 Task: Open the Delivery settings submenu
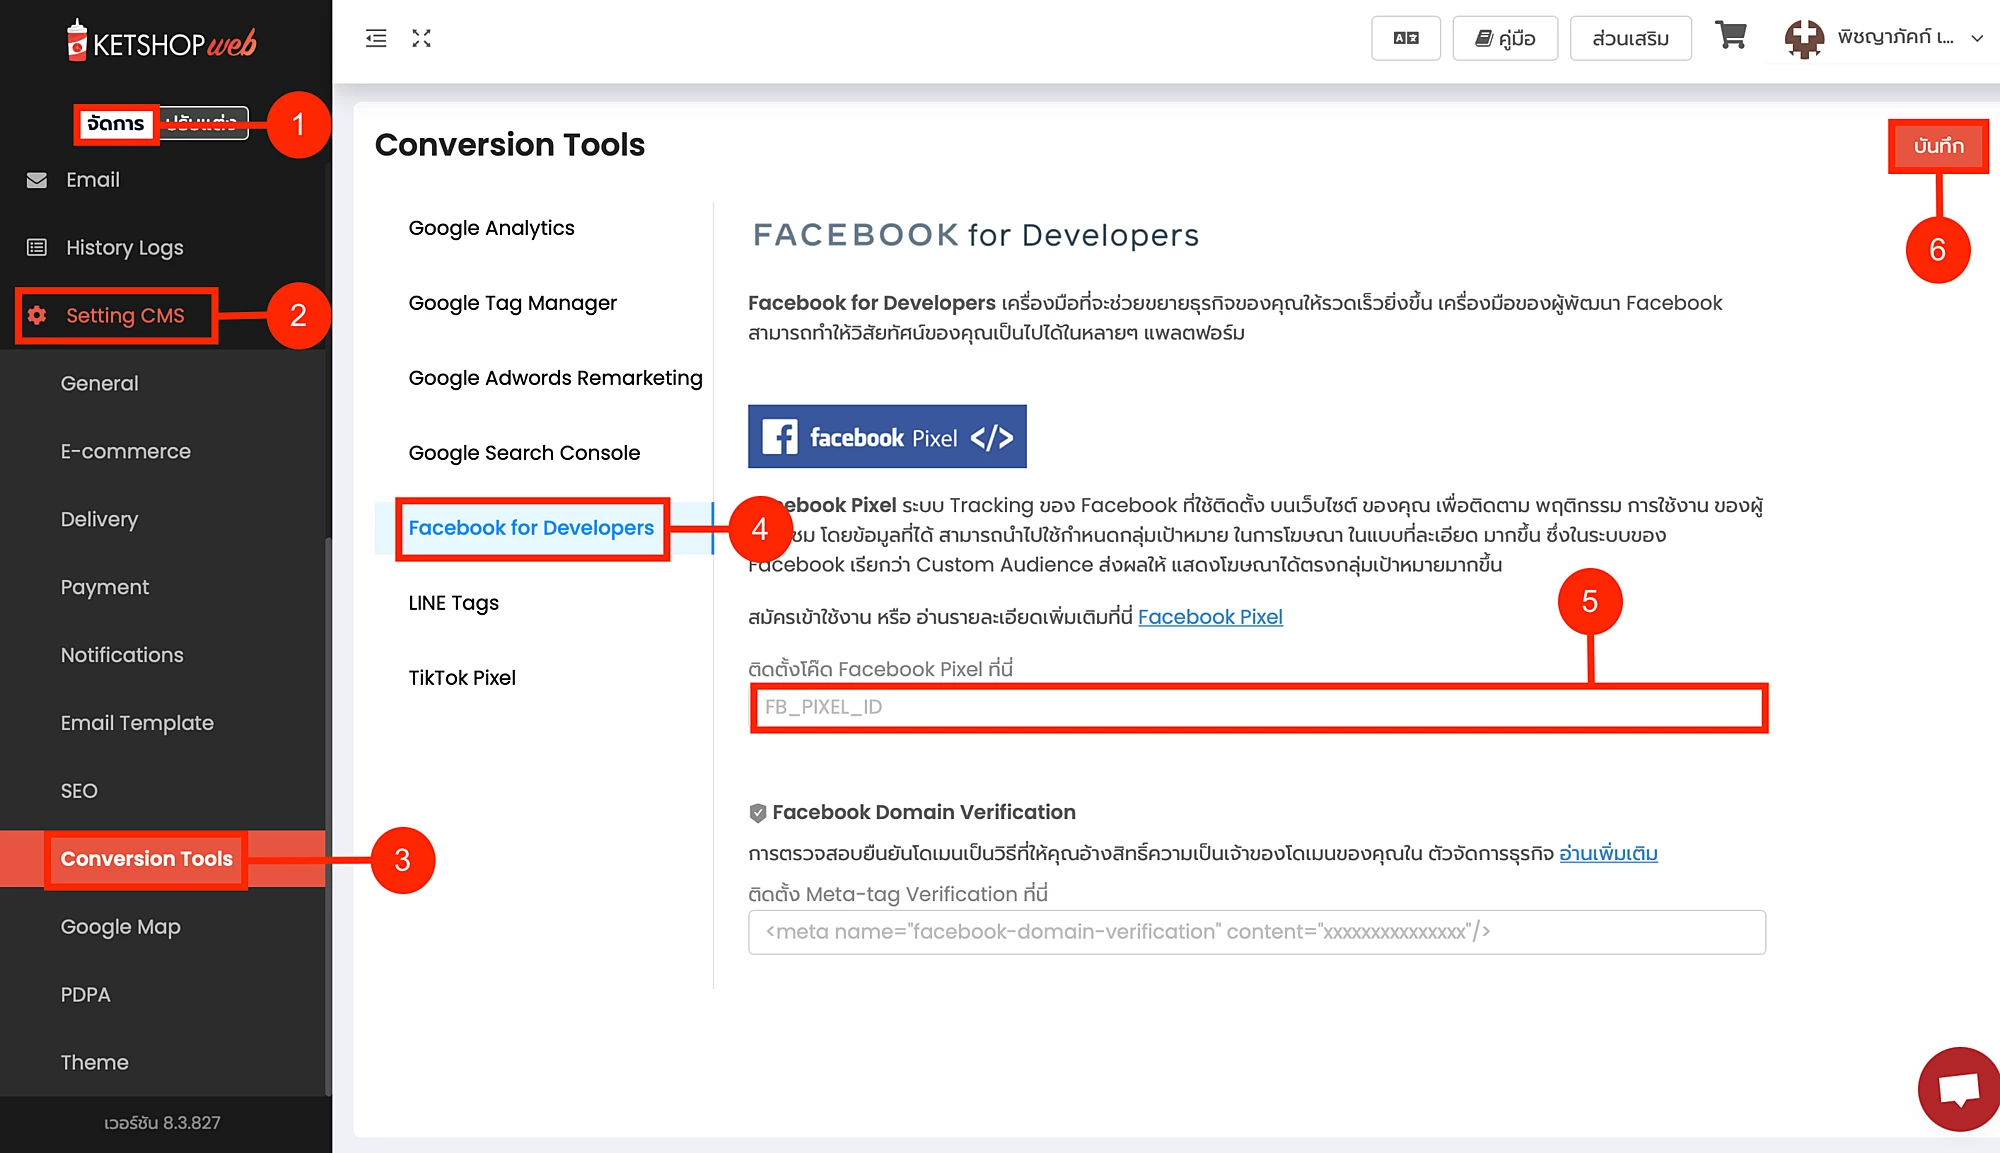(99, 519)
